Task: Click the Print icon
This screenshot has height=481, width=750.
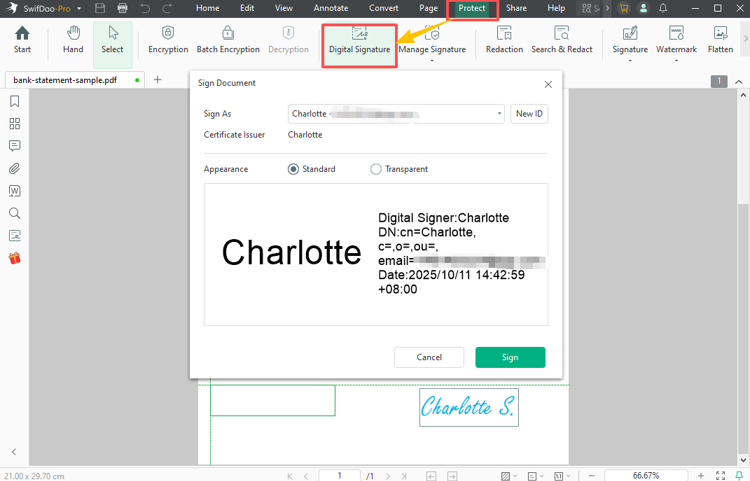Action: (x=122, y=8)
